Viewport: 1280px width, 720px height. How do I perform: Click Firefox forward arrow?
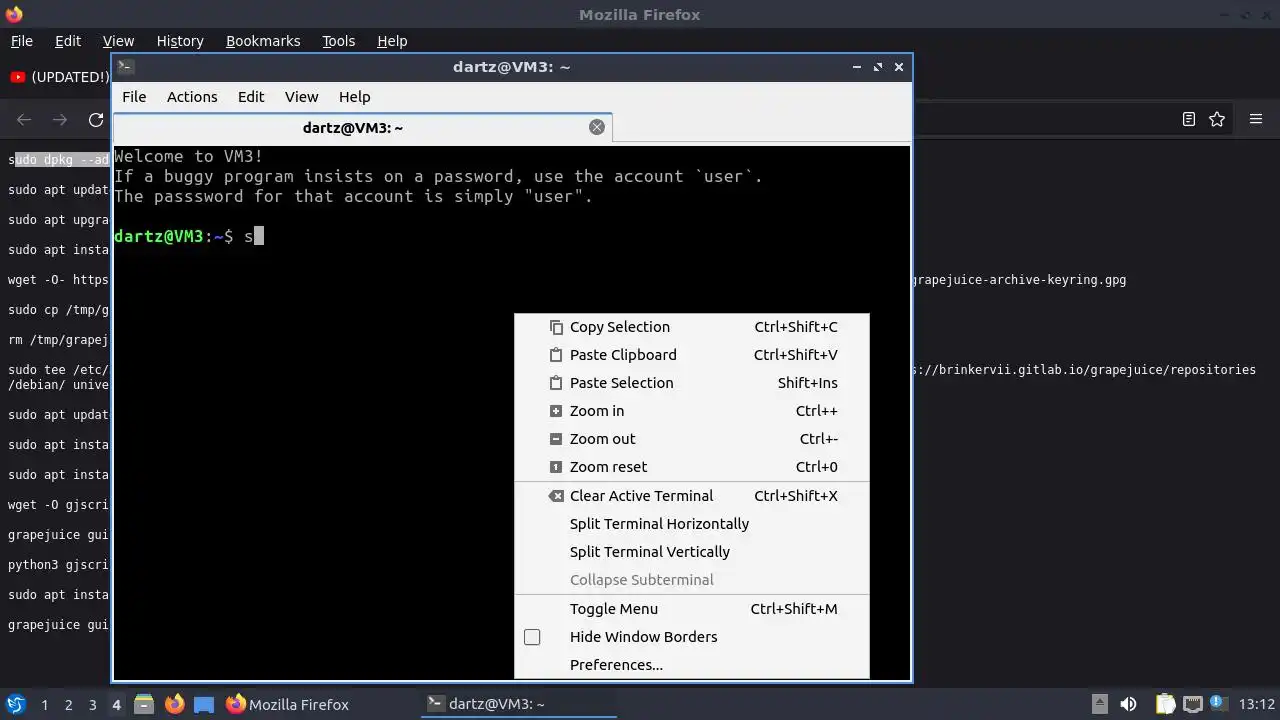pos(60,120)
